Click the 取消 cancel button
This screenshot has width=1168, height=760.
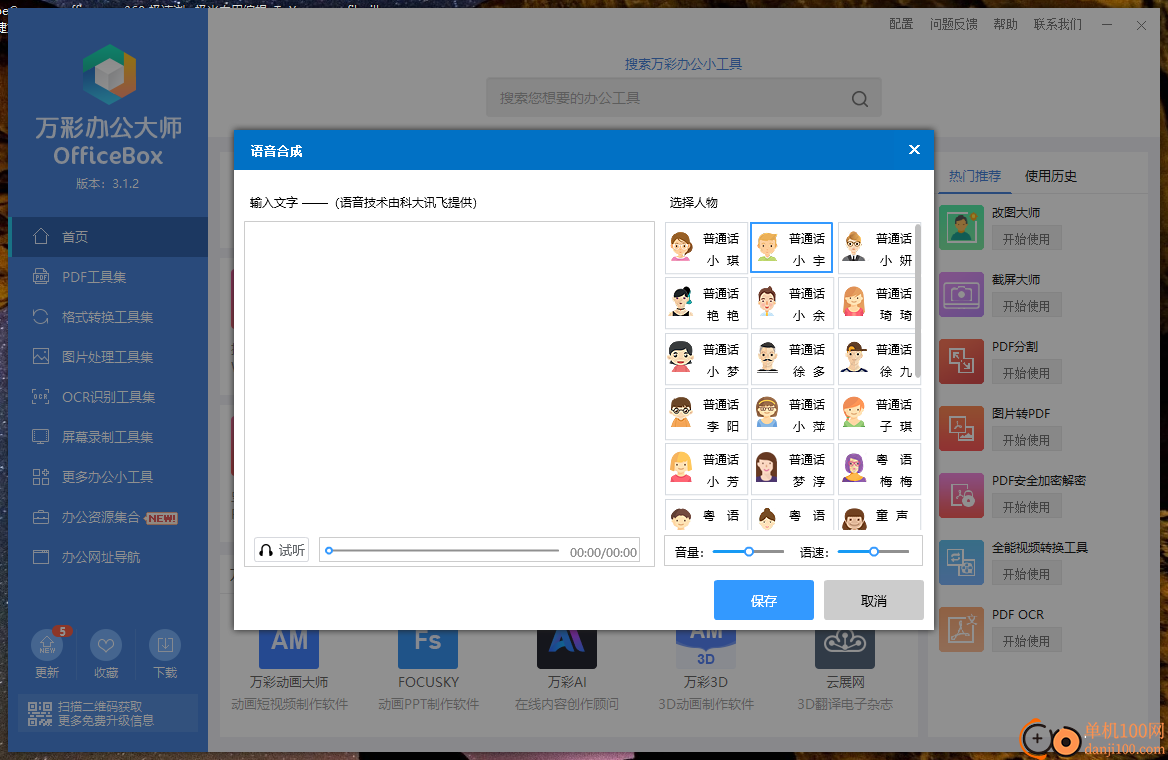click(874, 601)
